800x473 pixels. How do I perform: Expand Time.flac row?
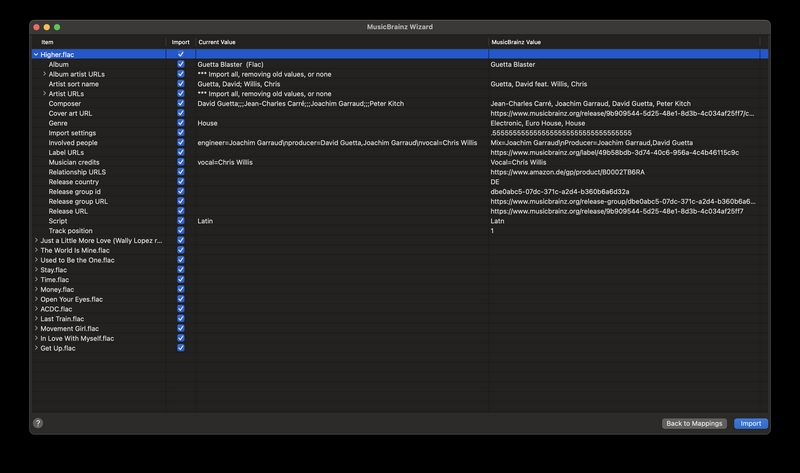[36, 280]
